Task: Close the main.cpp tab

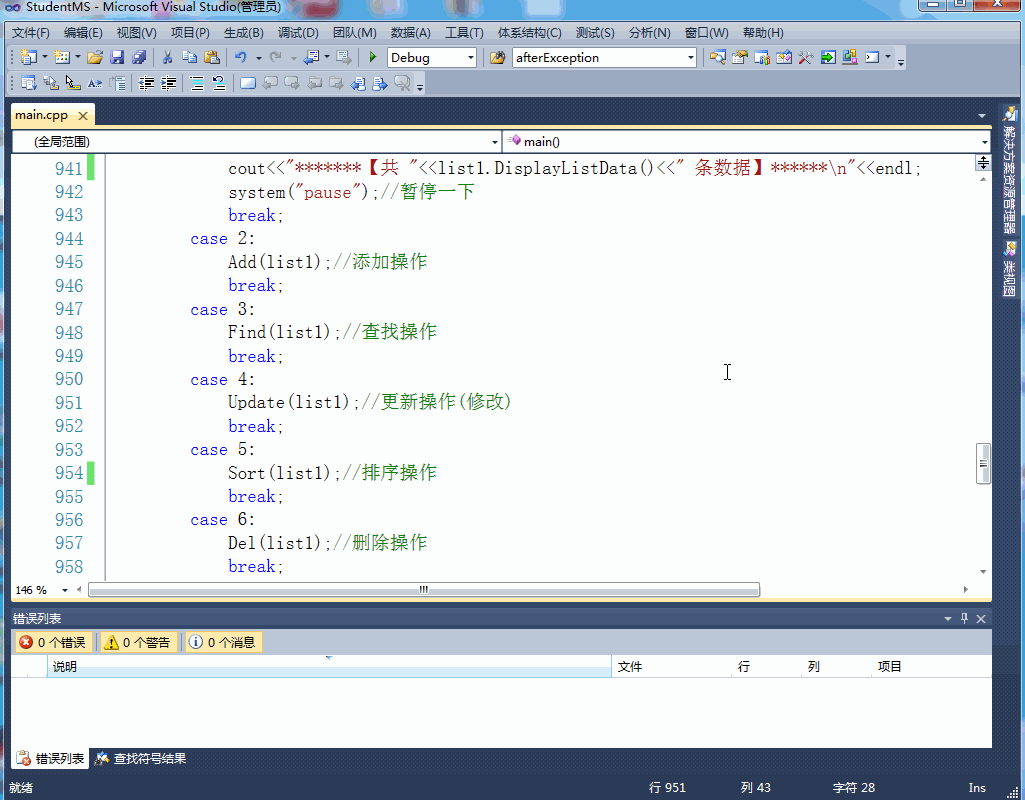Action: pos(83,116)
